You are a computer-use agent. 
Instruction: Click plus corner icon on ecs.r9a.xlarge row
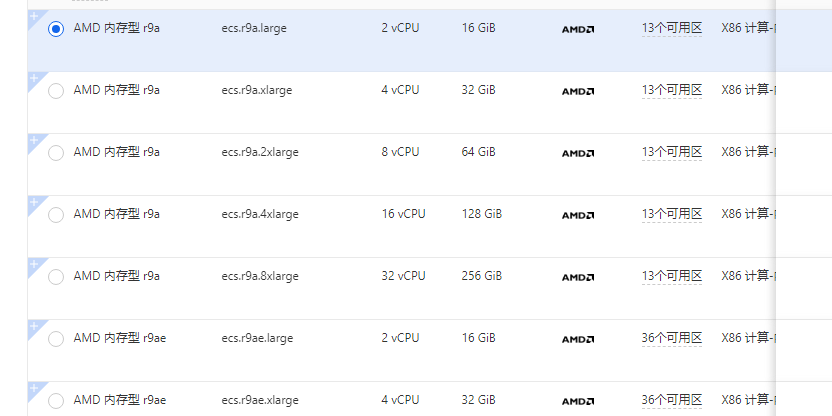click(x=34, y=79)
